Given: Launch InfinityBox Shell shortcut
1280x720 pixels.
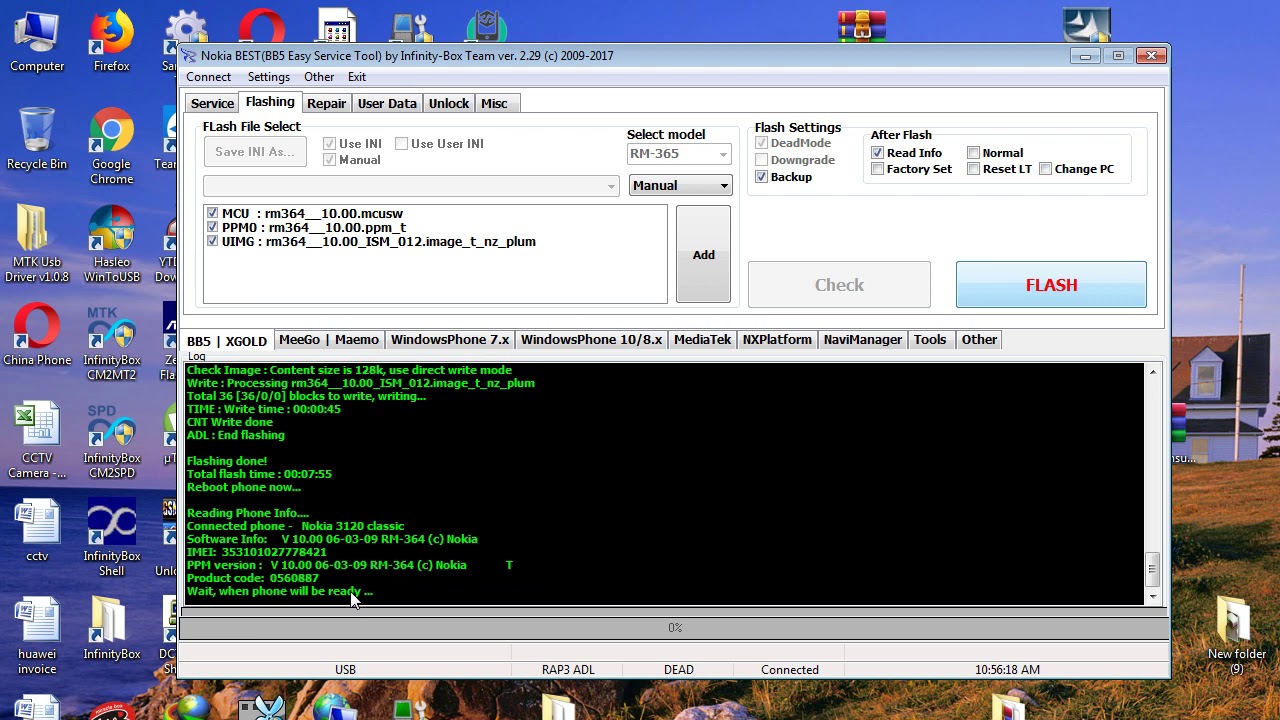Looking at the screenshot, I should (x=111, y=538).
